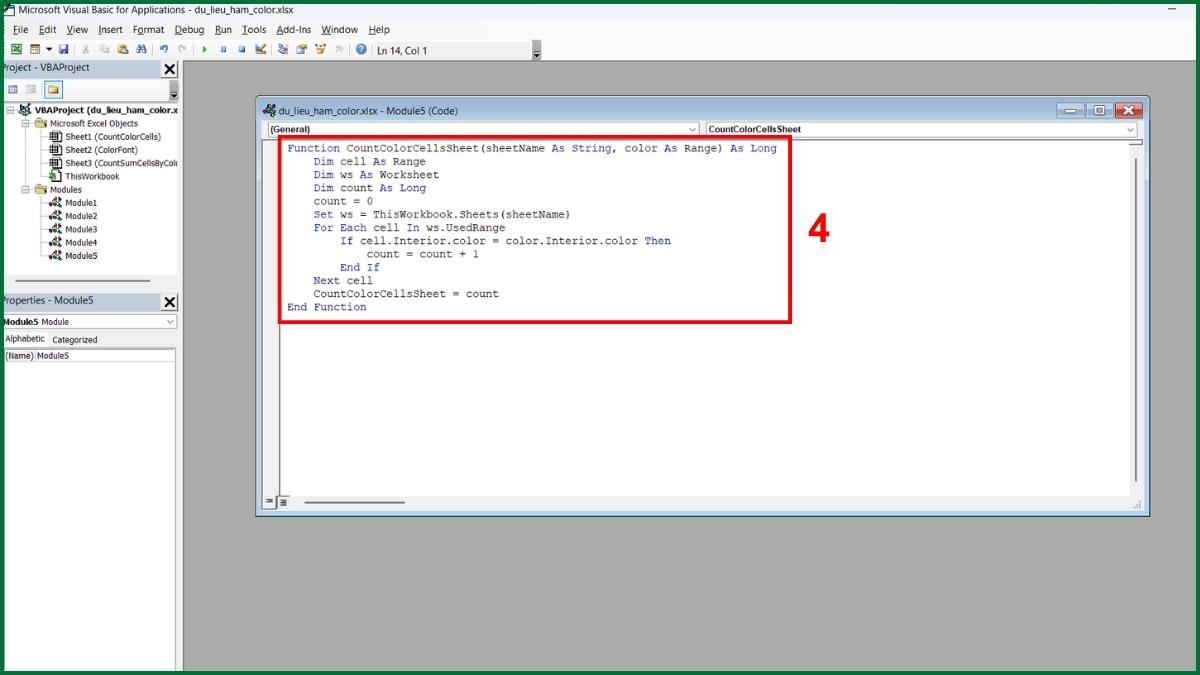Select Module1 in project tree
1200x675 pixels.
[81, 203]
